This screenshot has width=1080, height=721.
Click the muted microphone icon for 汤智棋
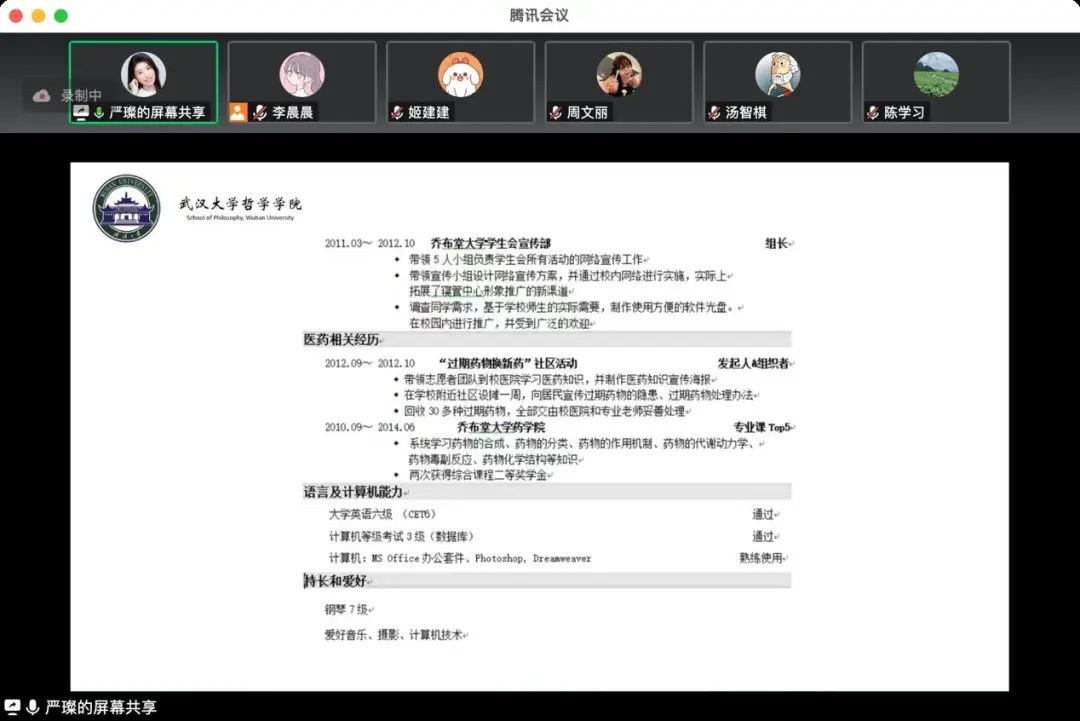pos(714,113)
